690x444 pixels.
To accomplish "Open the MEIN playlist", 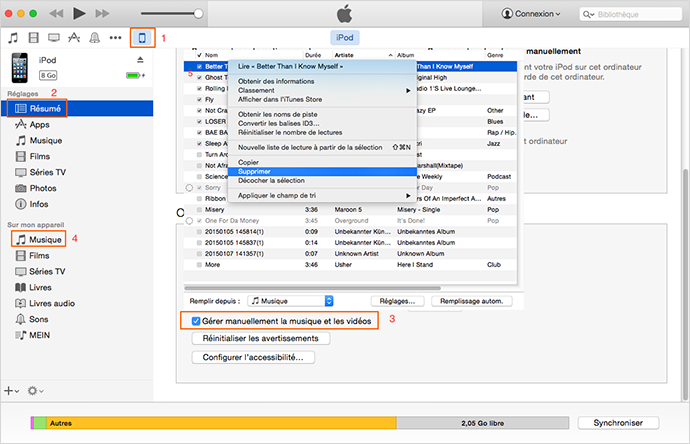I will [x=33, y=335].
